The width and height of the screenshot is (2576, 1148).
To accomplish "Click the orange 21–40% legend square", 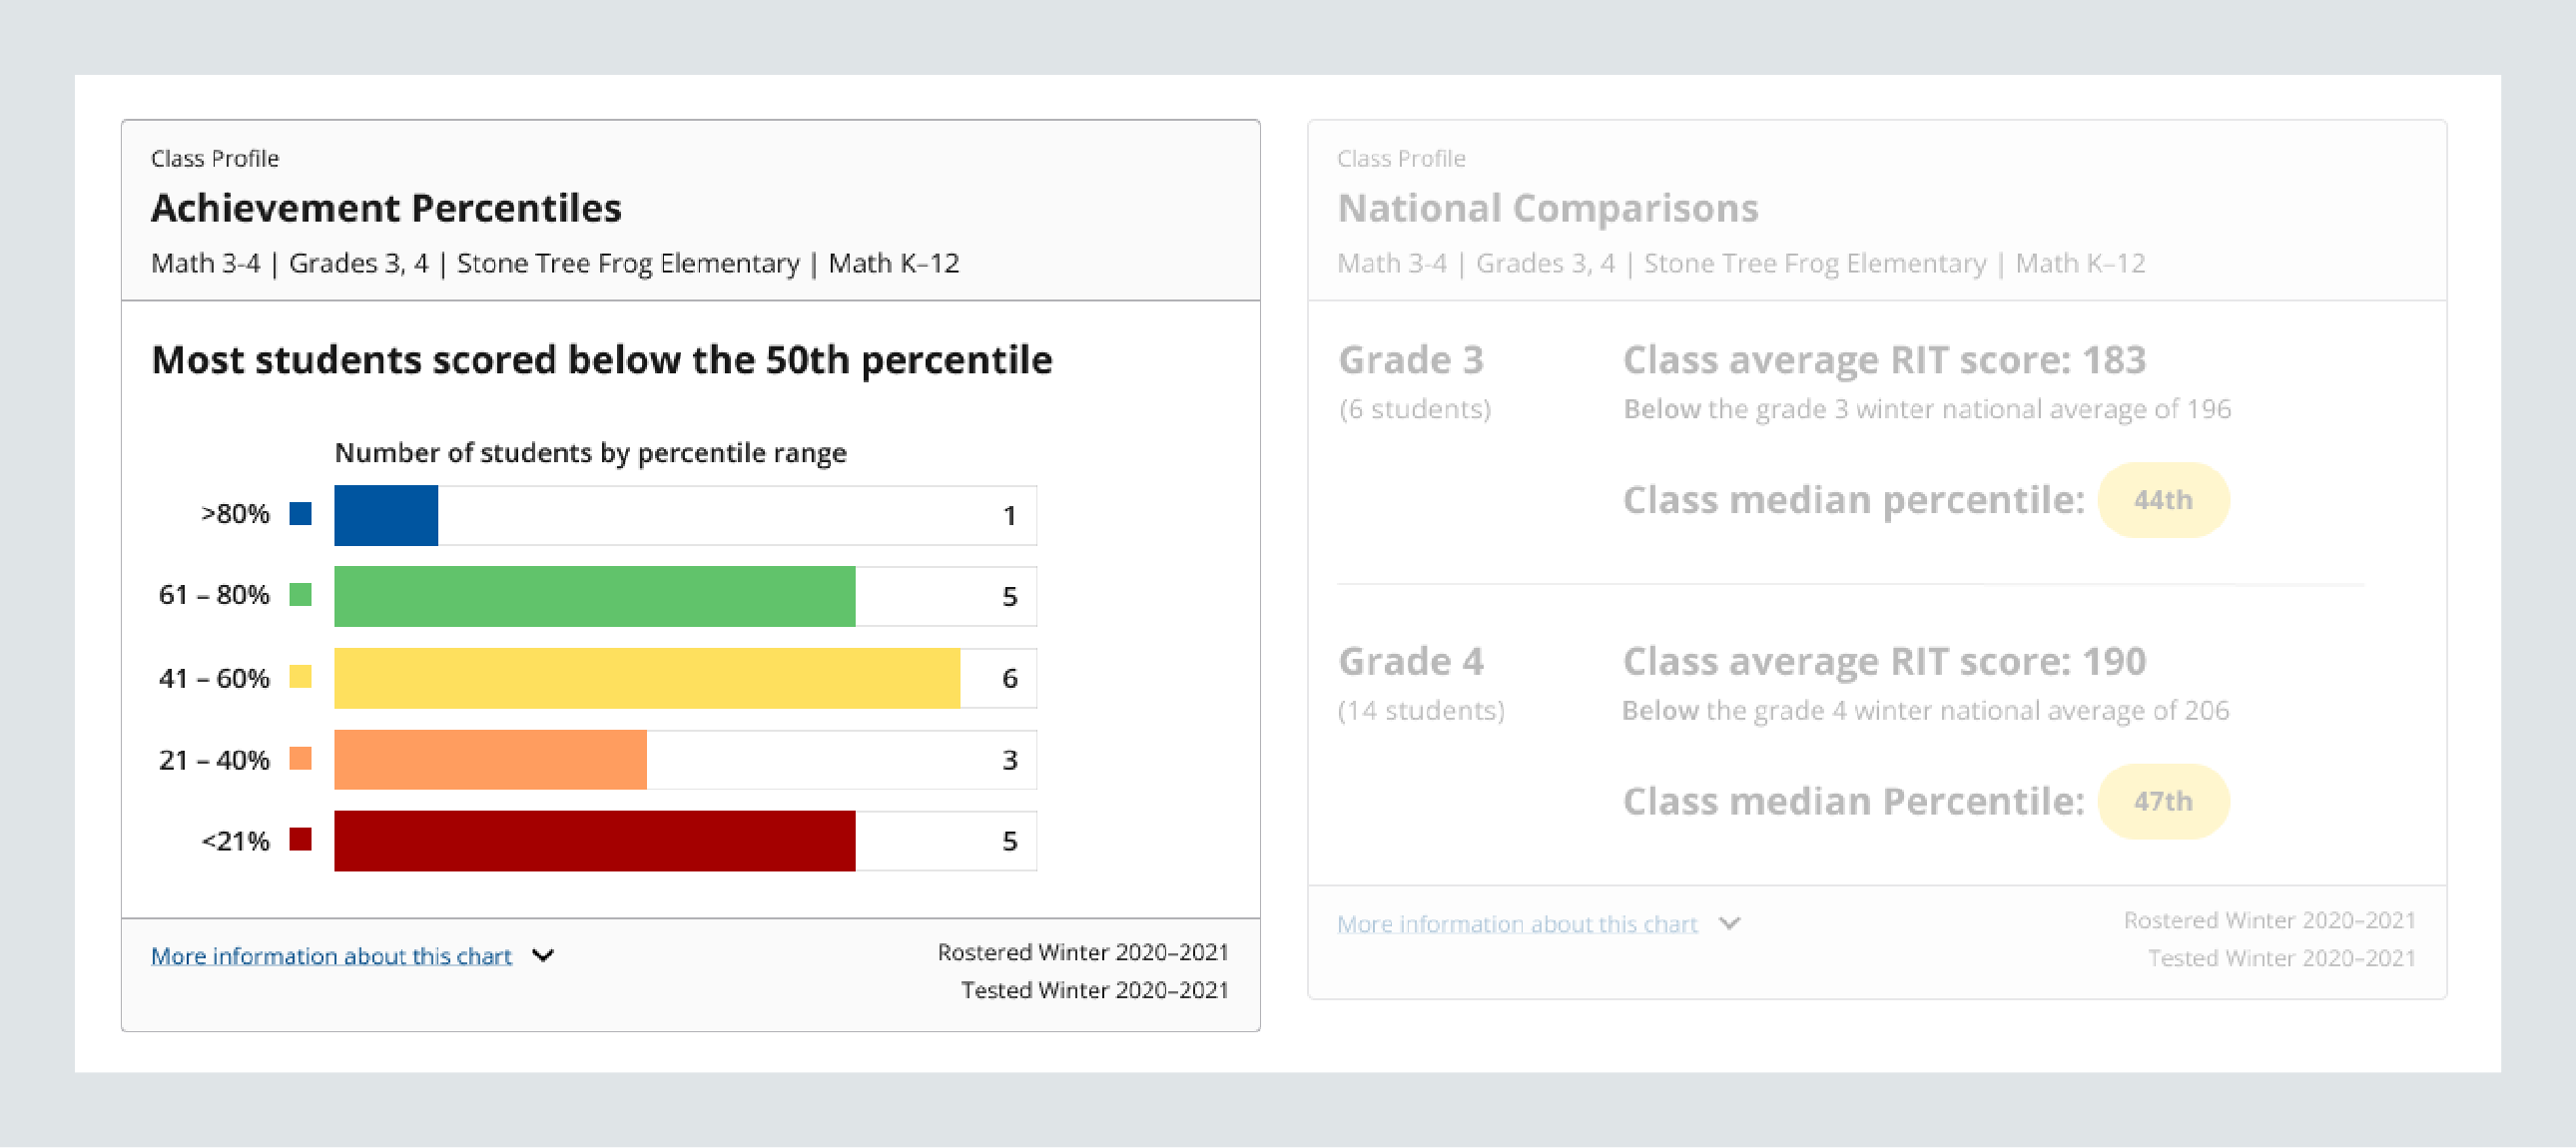I will pyautogui.click(x=299, y=759).
